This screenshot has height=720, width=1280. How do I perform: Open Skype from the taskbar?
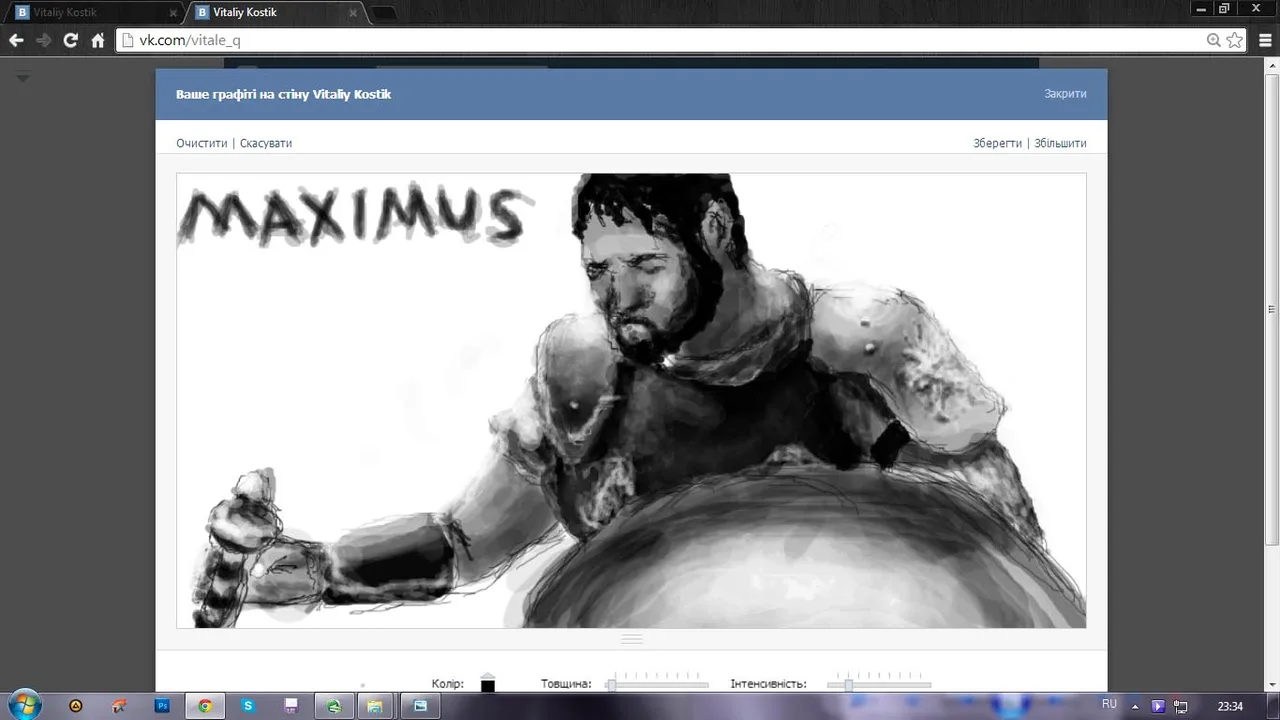click(x=248, y=705)
